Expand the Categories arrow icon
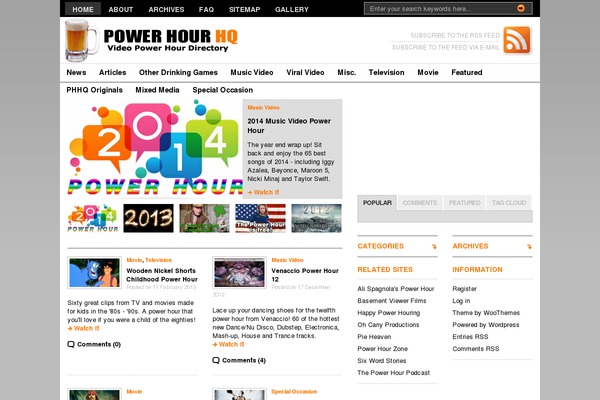This screenshot has height=400, width=600. pyautogui.click(x=434, y=247)
